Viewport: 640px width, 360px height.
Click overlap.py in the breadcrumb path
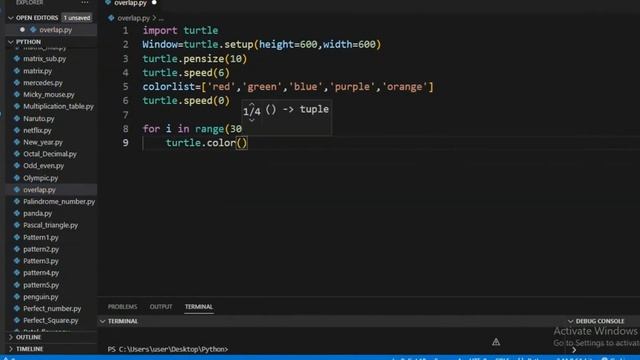pyautogui.click(x=133, y=18)
